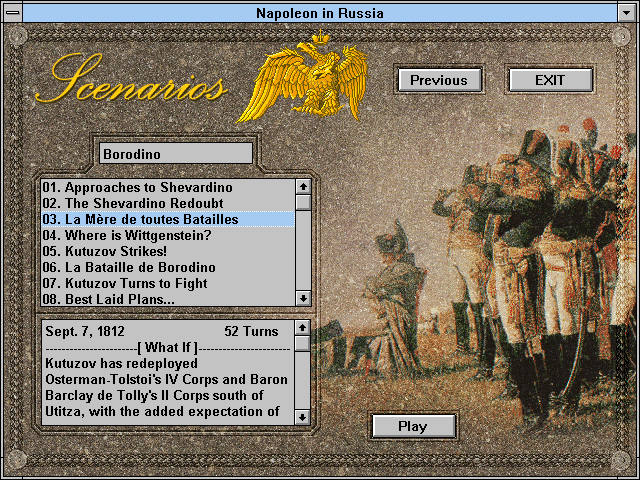This screenshot has height=480, width=640.
Task: Start the scenario with the Play button
Action: point(413,426)
